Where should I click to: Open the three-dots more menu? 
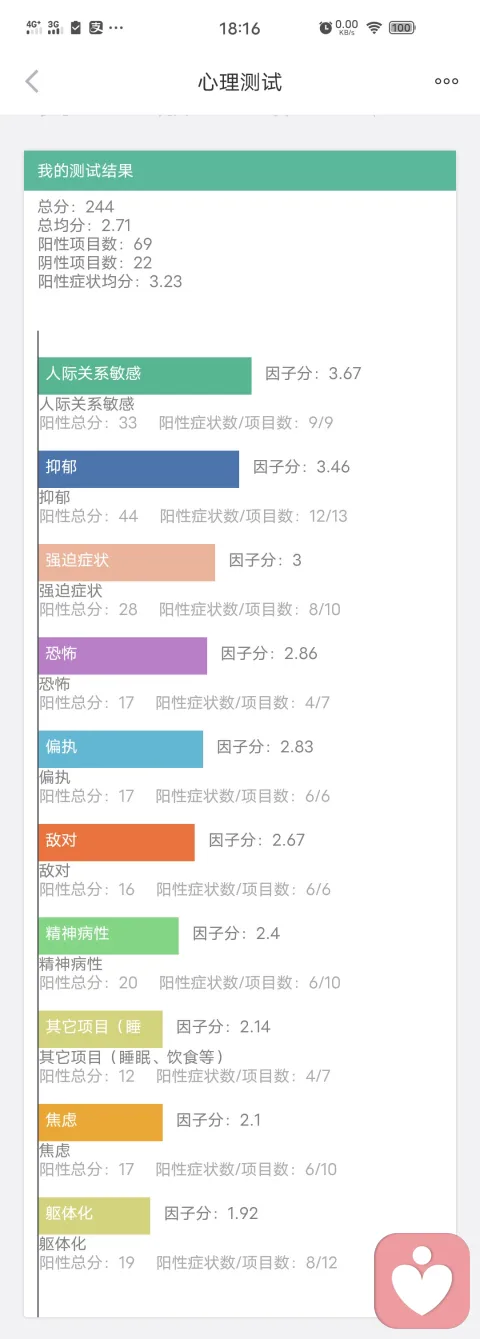446,82
